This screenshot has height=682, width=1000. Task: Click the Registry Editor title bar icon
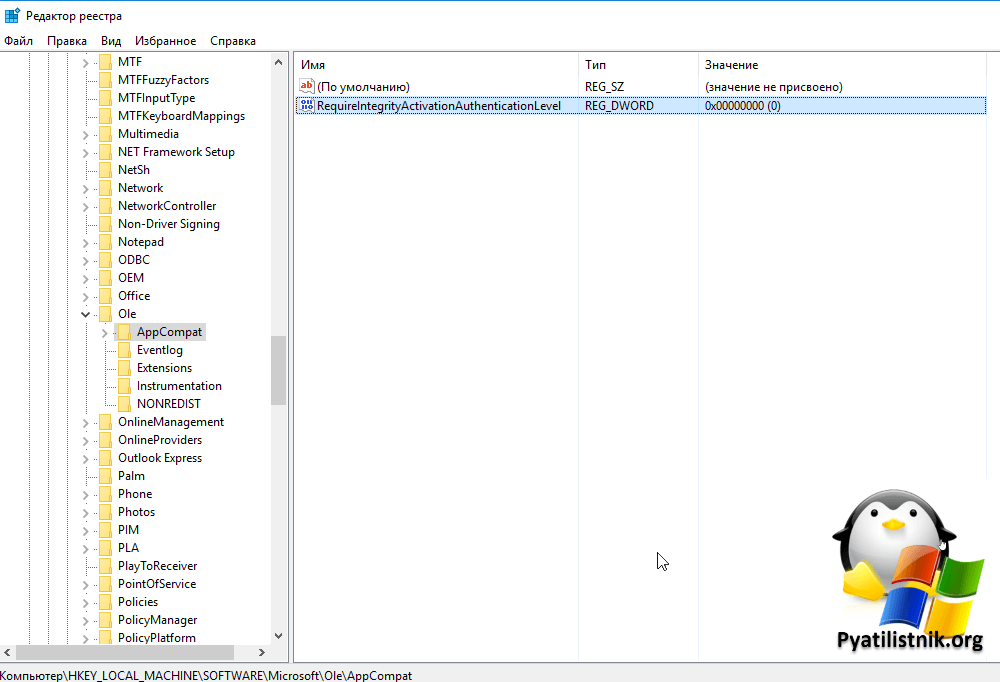[12, 15]
